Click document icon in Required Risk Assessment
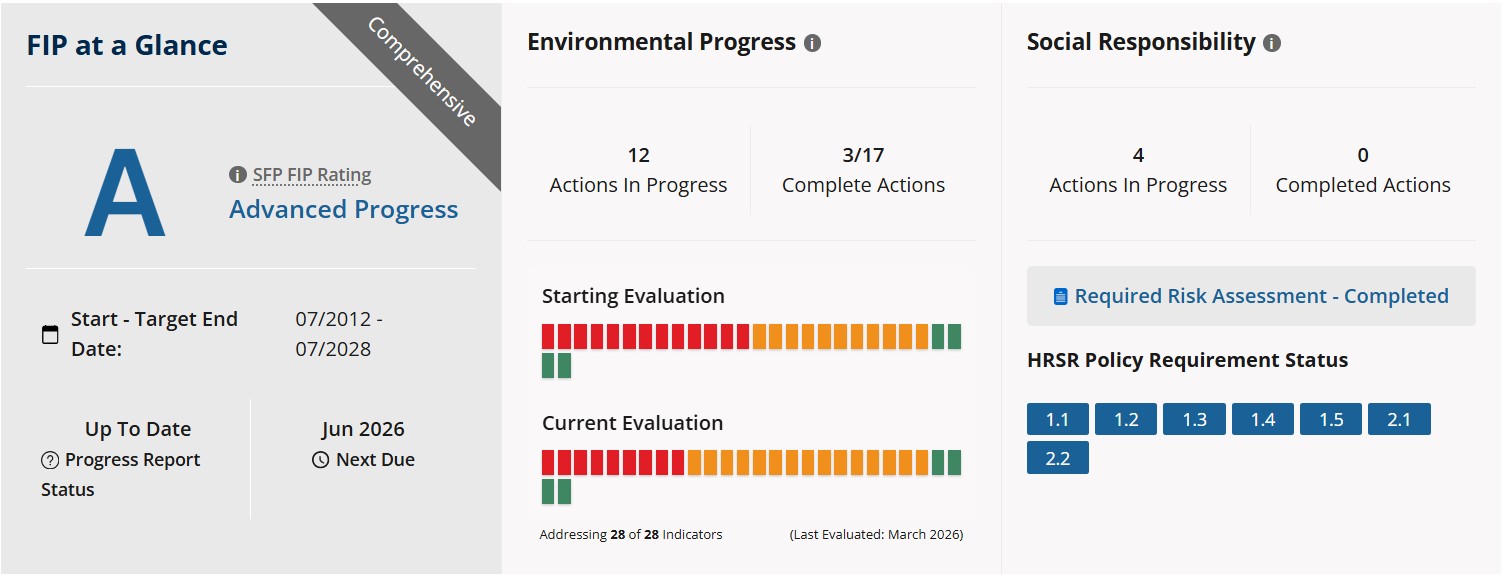Screen dimensions: 1504x578 click(x=1060, y=297)
